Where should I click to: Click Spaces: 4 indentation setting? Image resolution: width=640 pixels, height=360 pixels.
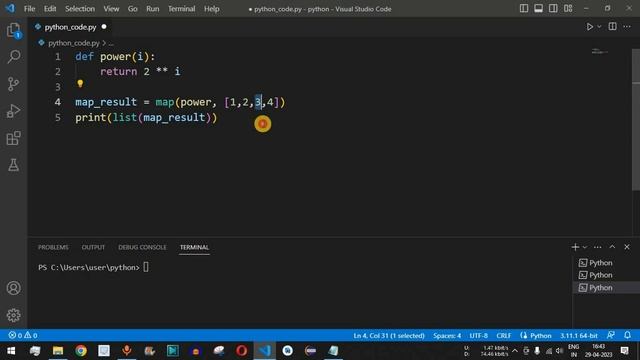click(x=447, y=336)
